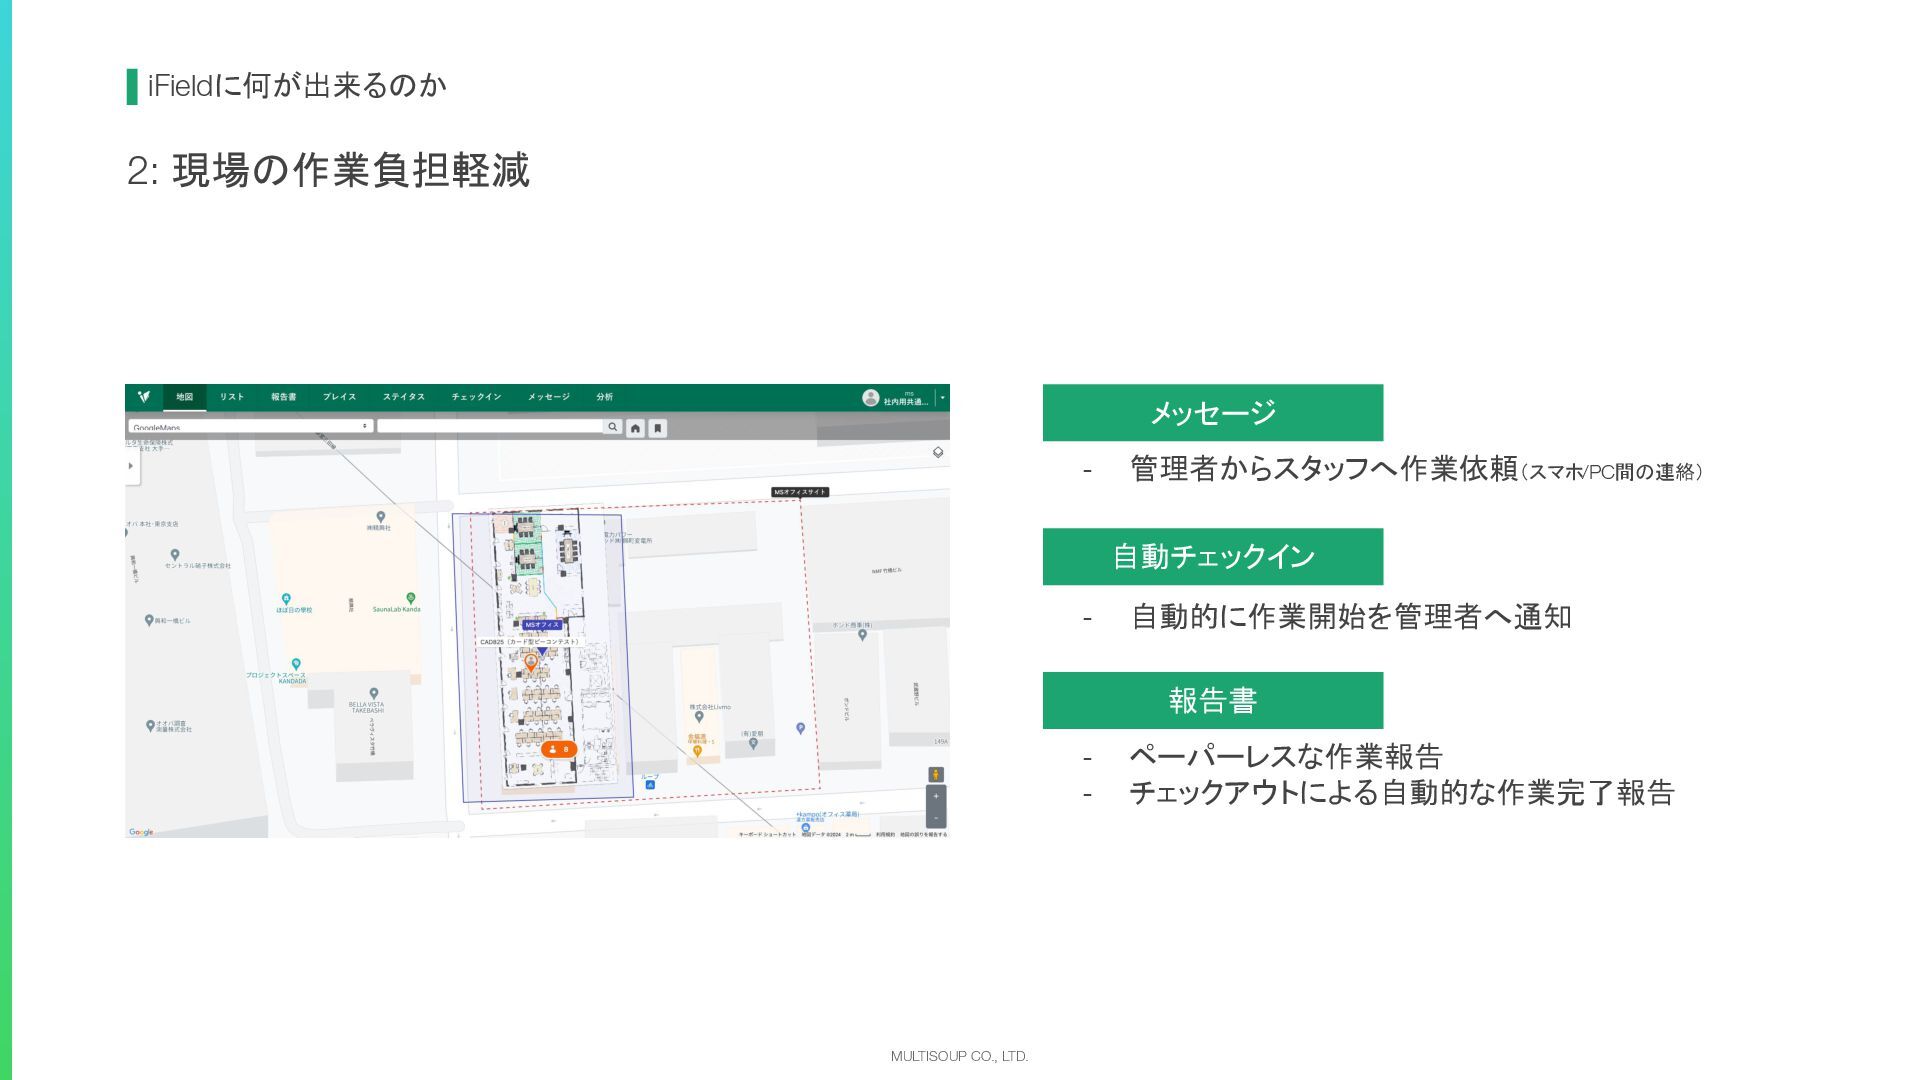
Task: Click the Street View pegman icon
Action: pos(936,775)
